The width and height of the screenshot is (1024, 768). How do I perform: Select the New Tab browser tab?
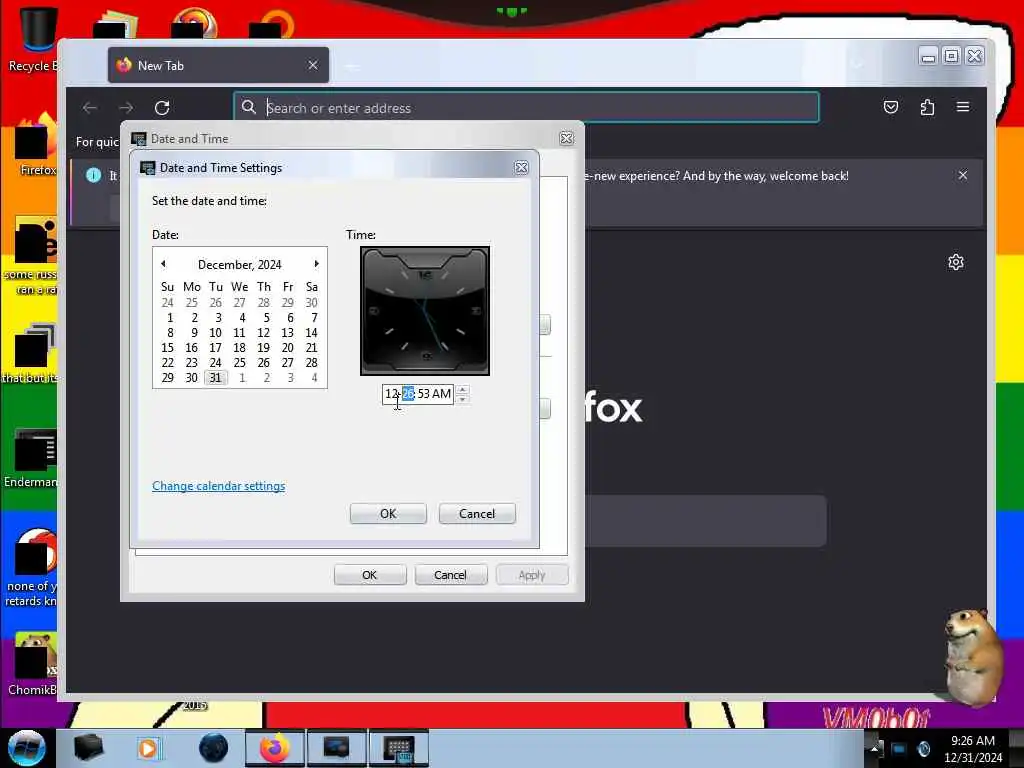pos(218,65)
